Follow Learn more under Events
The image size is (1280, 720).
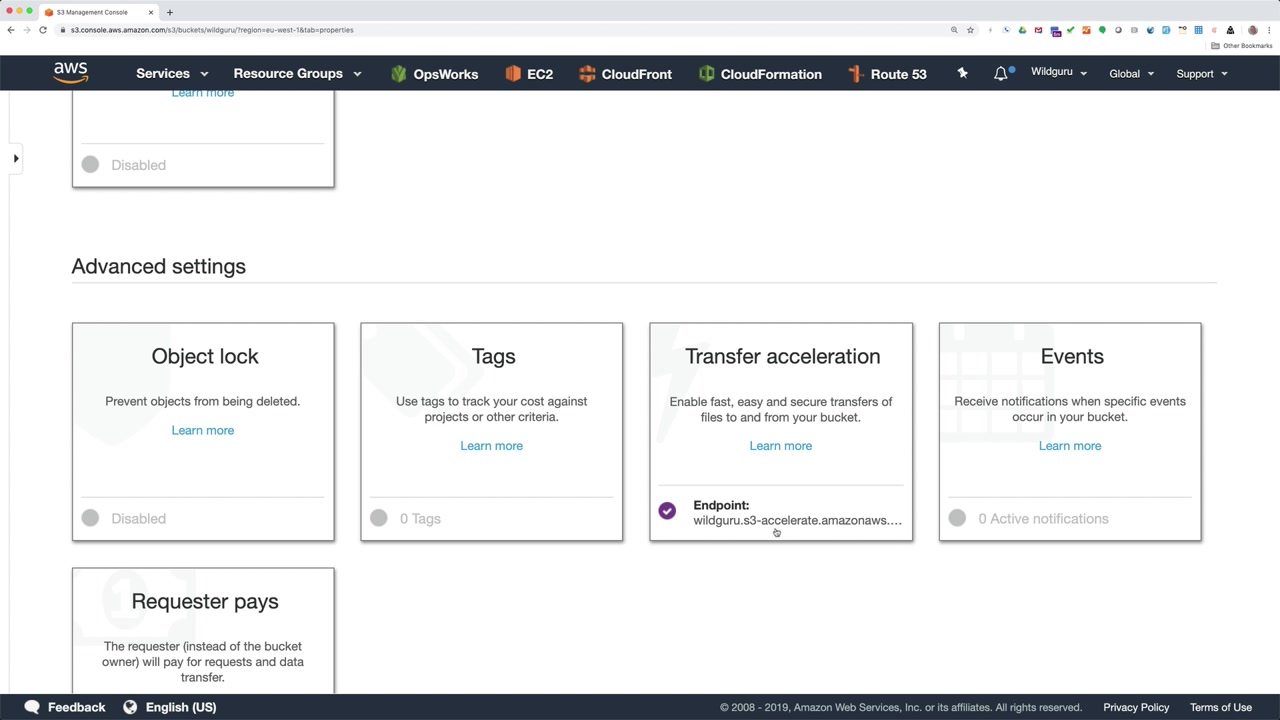point(1070,446)
